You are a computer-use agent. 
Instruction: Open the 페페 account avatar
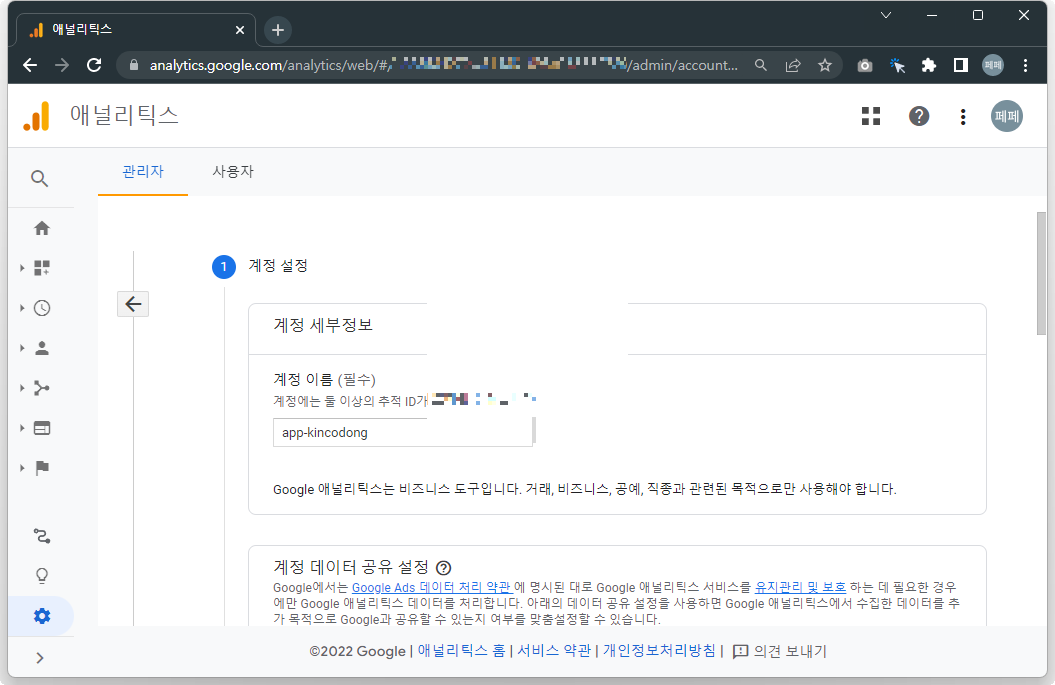1006,116
